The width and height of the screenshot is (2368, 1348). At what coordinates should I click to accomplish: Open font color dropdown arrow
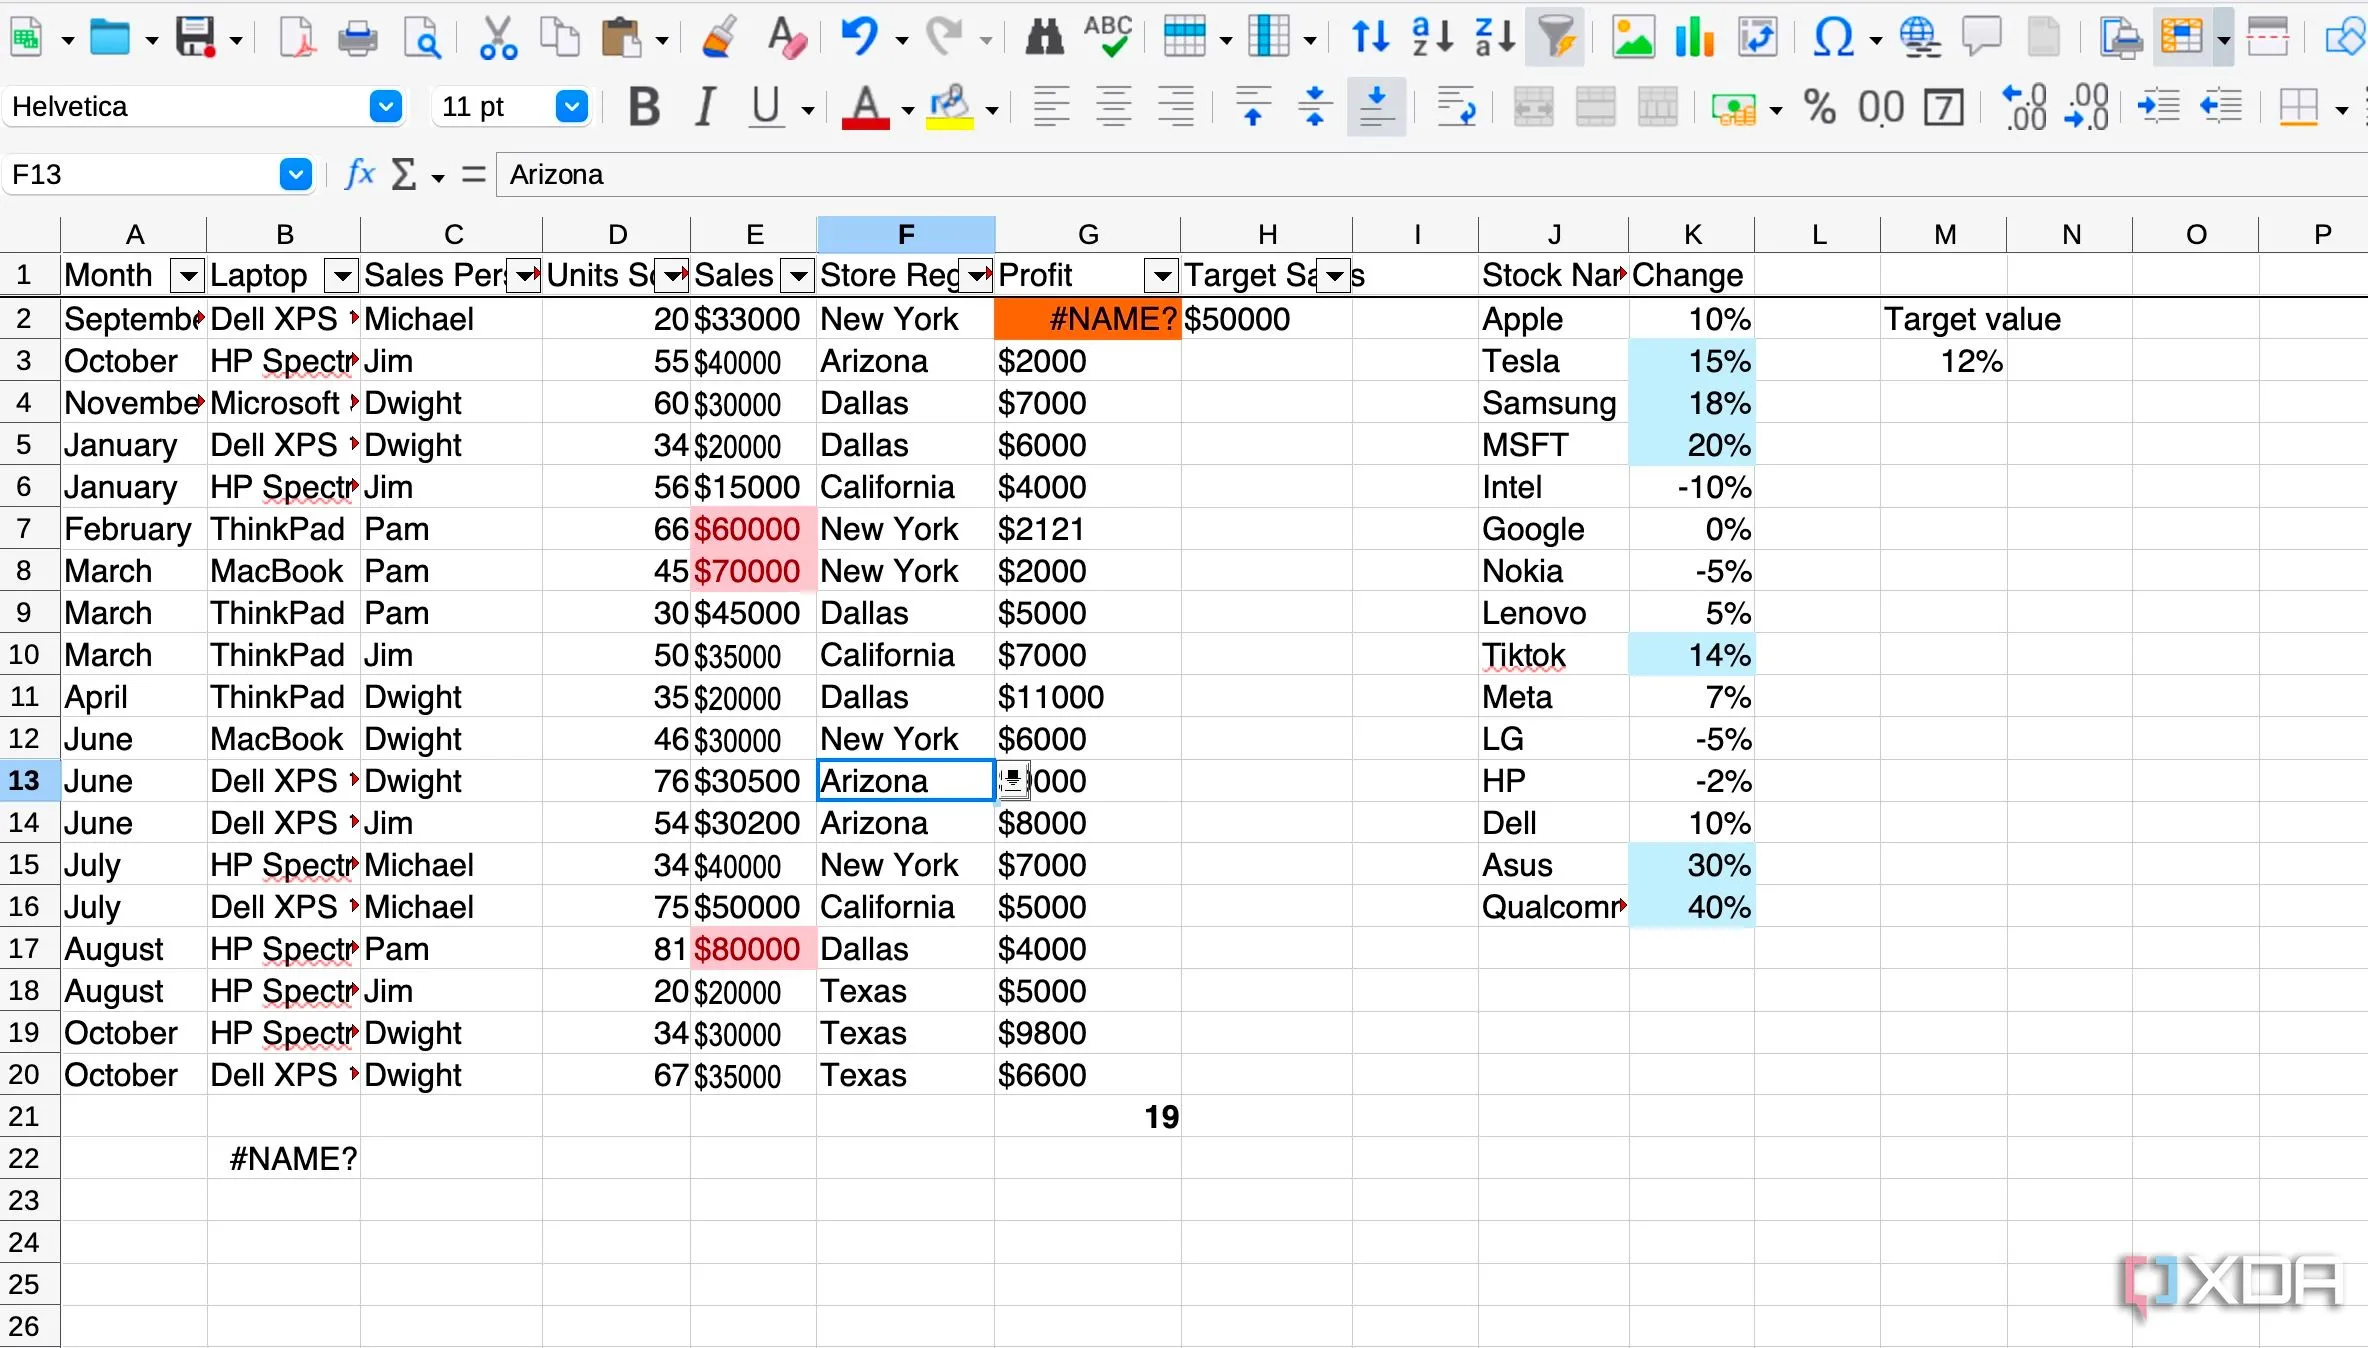coord(908,110)
